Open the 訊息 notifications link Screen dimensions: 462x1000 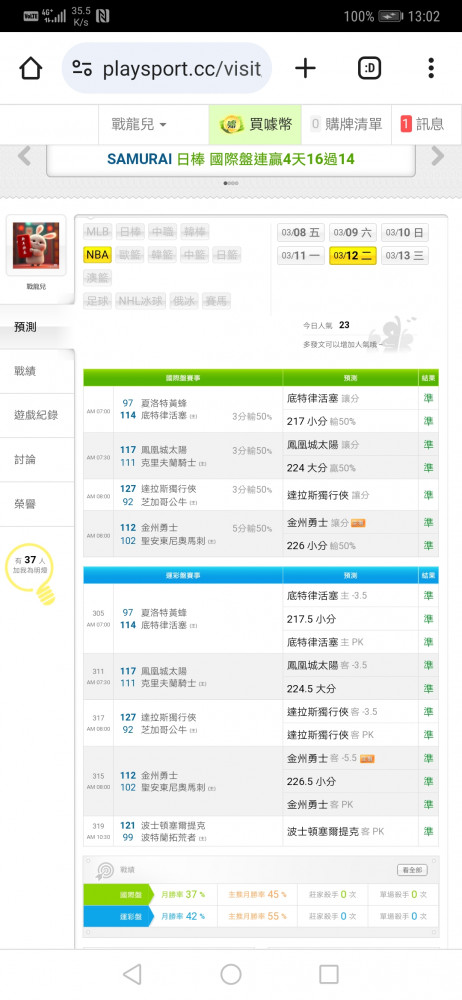[x=422, y=124]
